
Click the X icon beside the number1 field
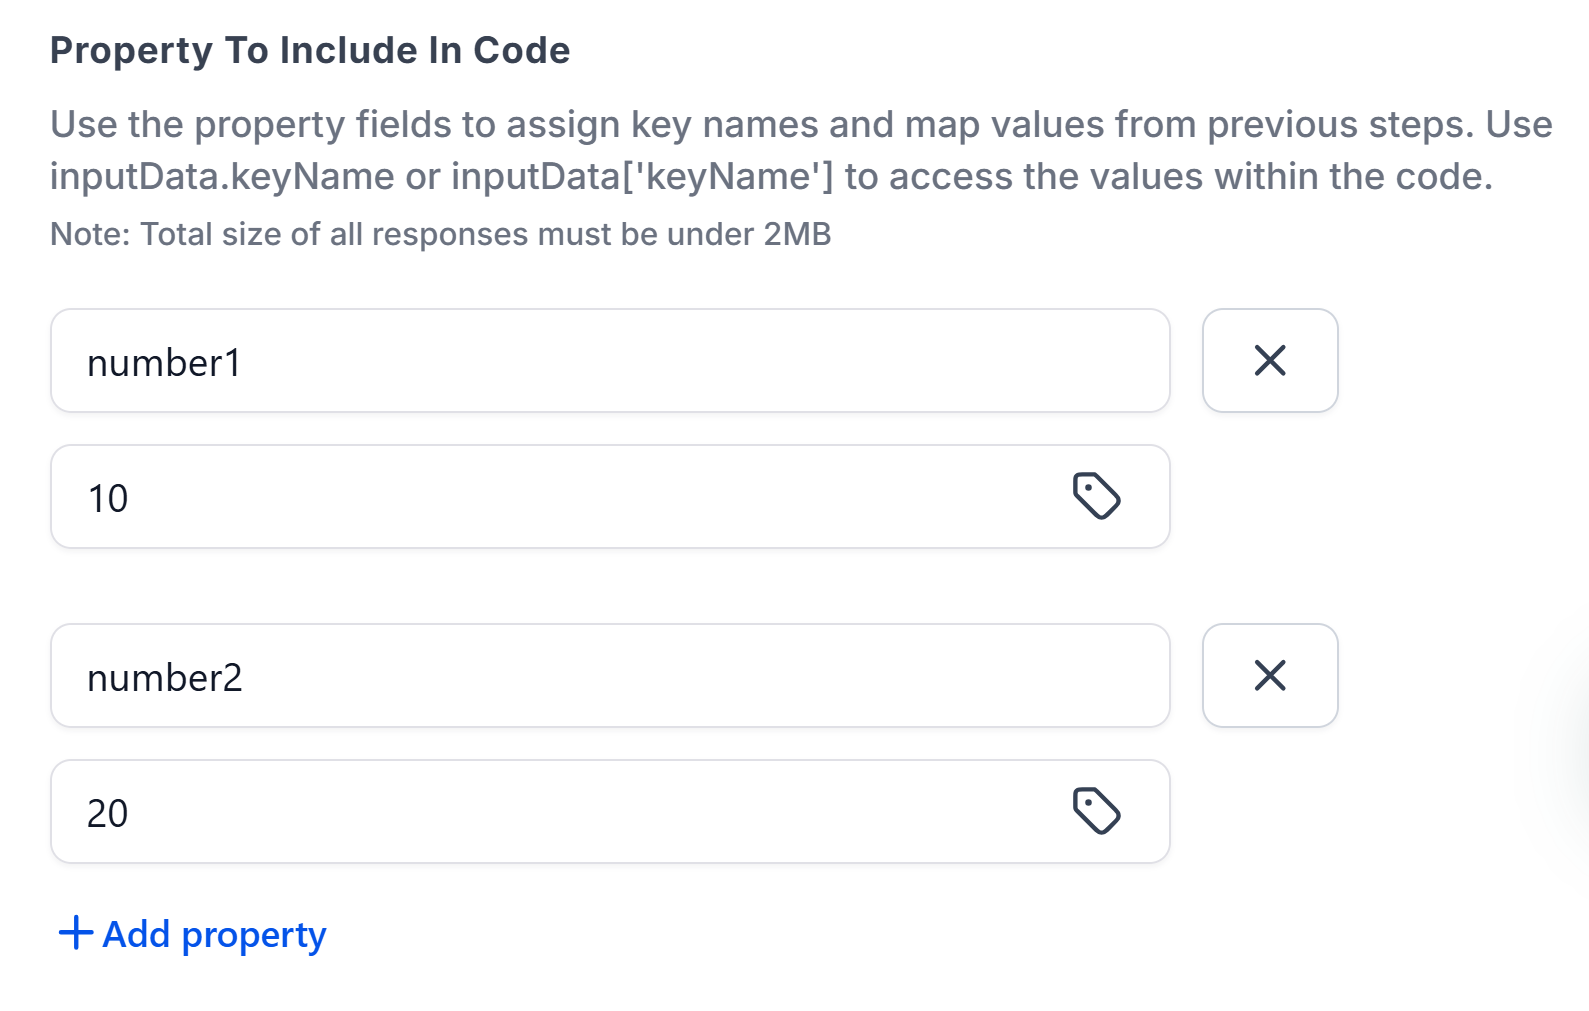[1269, 361]
